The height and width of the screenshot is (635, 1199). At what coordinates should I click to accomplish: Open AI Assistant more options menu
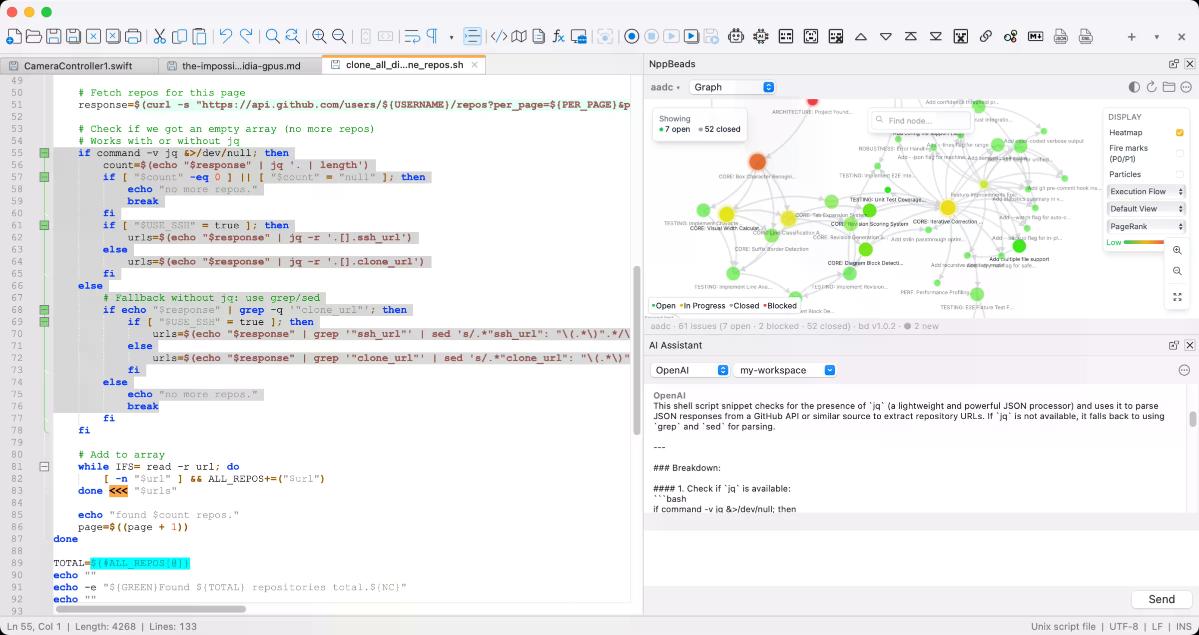1184,370
